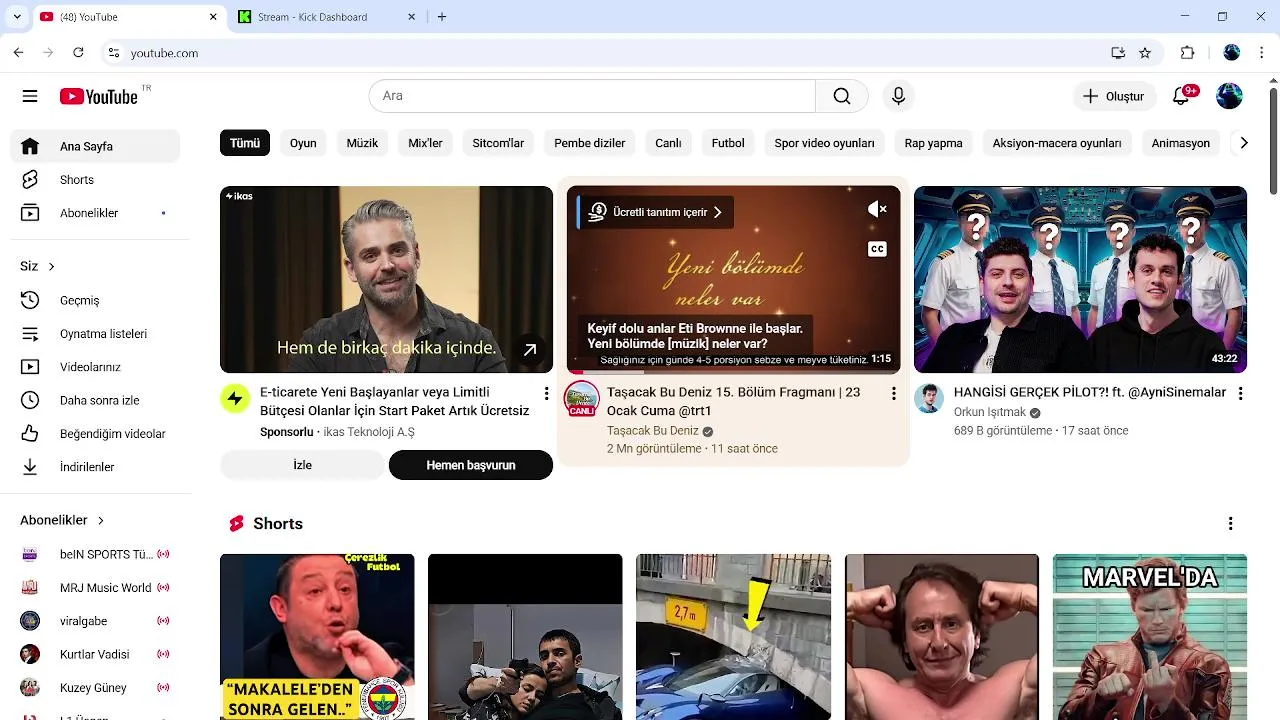Expand the Abonelikler subscriptions section
Screen dimensions: 1280x720
62,520
